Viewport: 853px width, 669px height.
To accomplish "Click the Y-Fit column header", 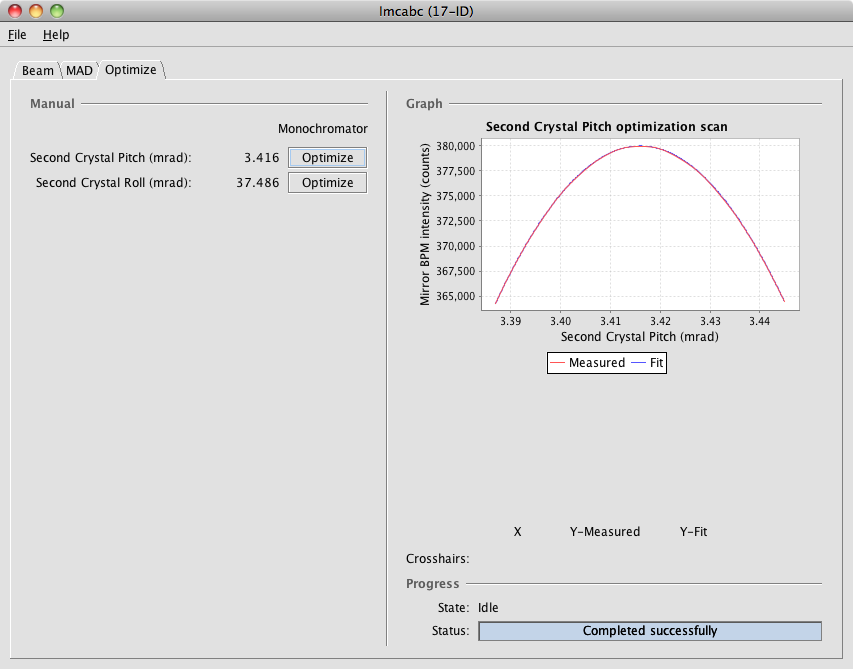I will [694, 532].
